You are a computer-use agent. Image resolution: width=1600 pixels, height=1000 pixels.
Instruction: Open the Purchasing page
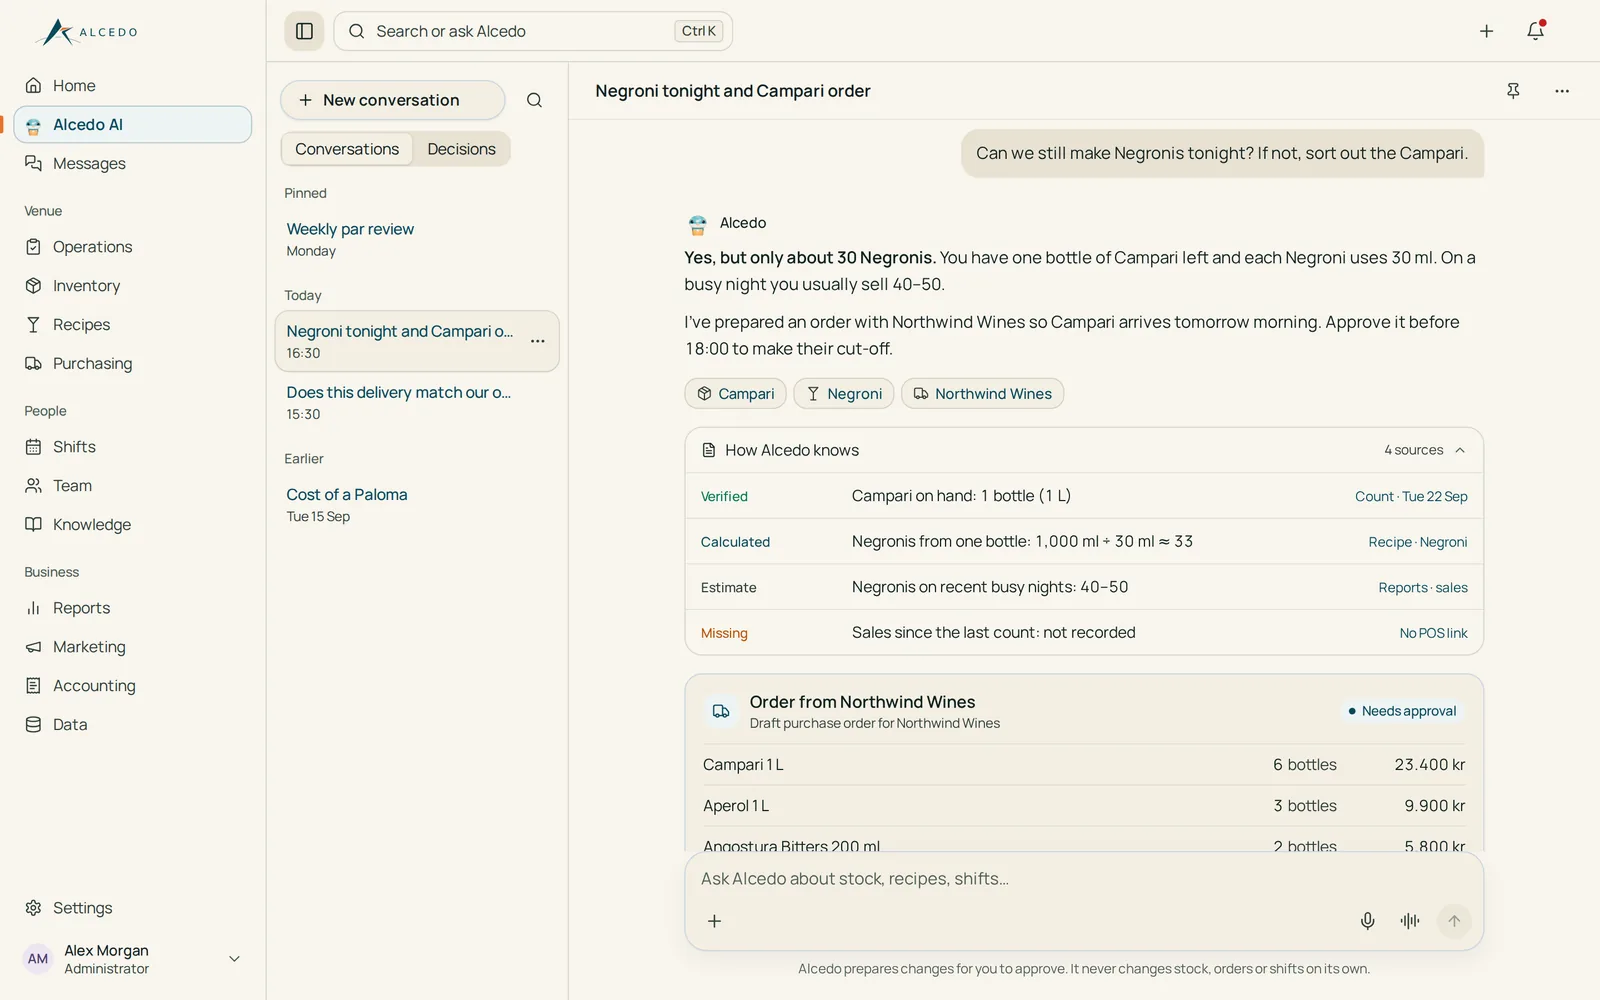point(133,364)
